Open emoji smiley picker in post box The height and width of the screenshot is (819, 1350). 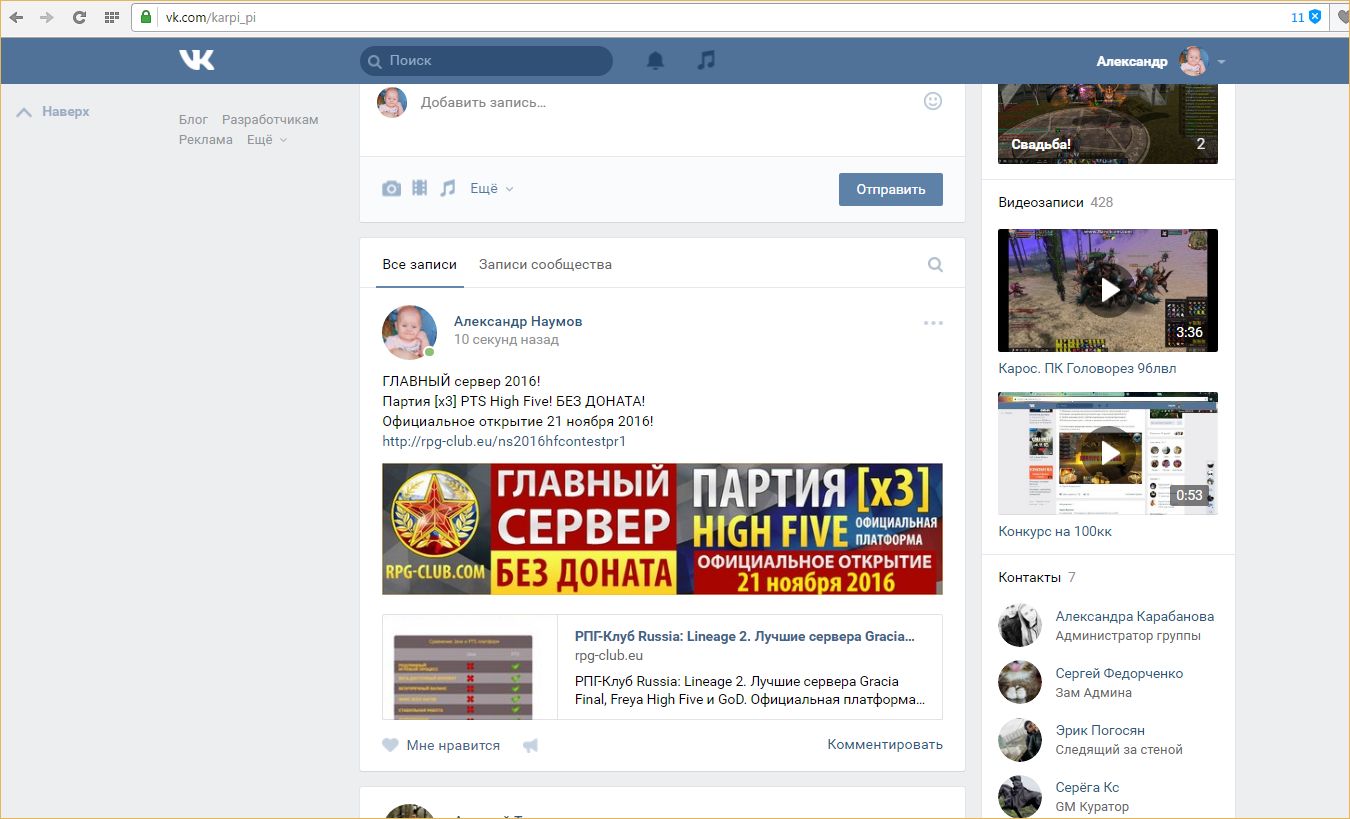coord(932,101)
